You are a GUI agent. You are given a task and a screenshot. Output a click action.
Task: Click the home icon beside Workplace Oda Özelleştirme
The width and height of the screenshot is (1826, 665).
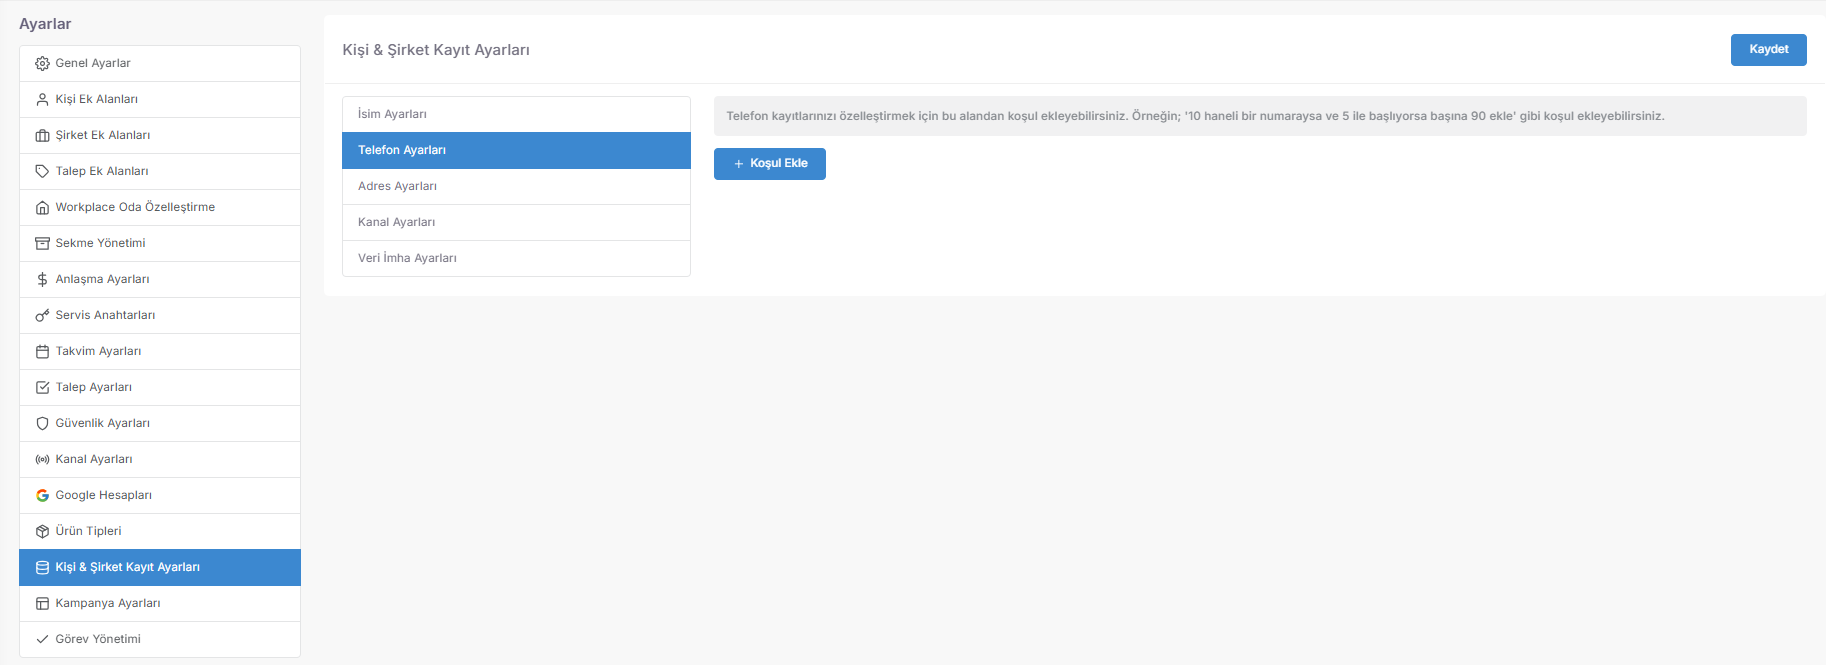tap(42, 207)
